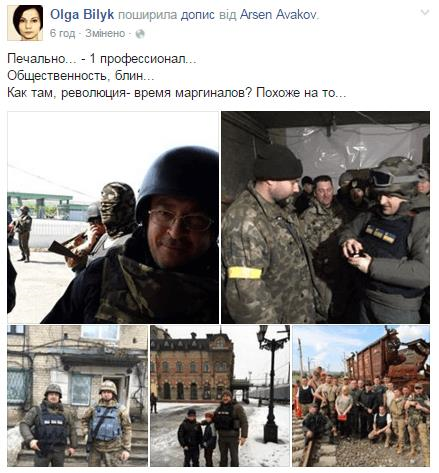439x473 pixels.
Task: Click the word 'поширила' in post header
Action: pos(148,15)
